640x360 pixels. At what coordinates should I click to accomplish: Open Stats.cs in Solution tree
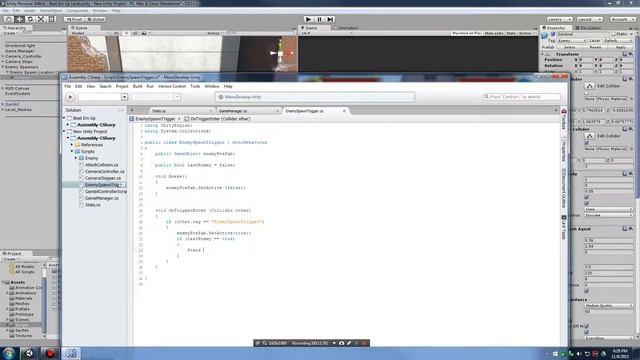coord(93,204)
